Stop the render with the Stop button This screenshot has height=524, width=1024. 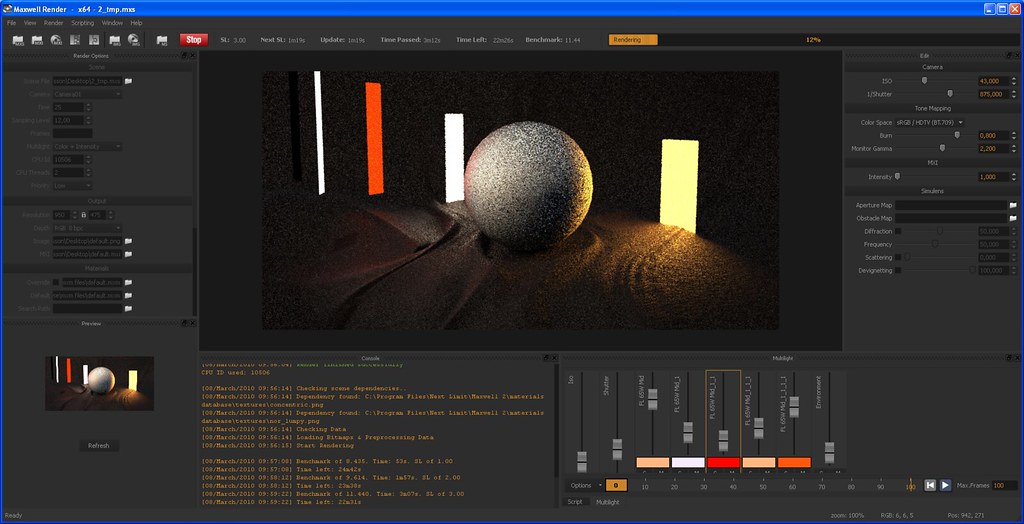pos(194,40)
